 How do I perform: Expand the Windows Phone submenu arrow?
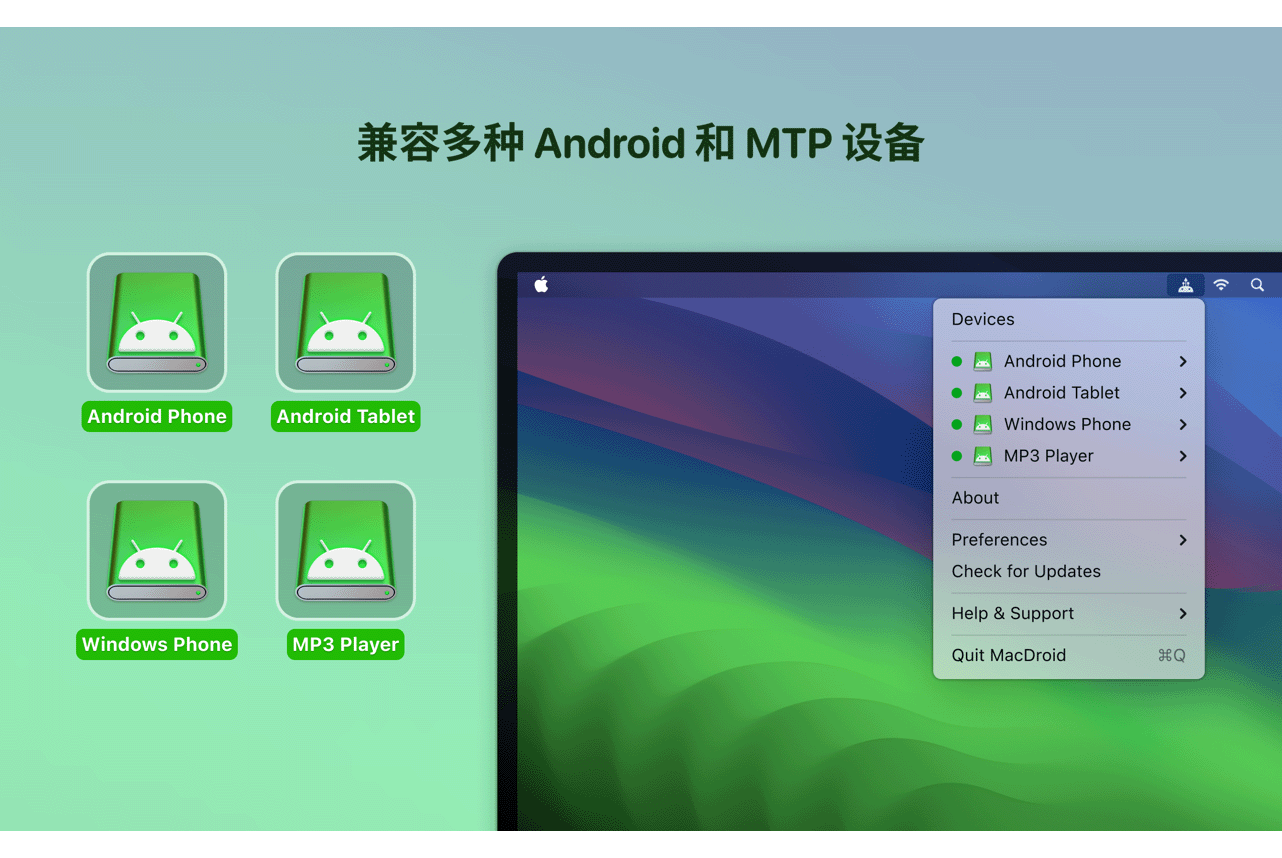pos(1183,424)
